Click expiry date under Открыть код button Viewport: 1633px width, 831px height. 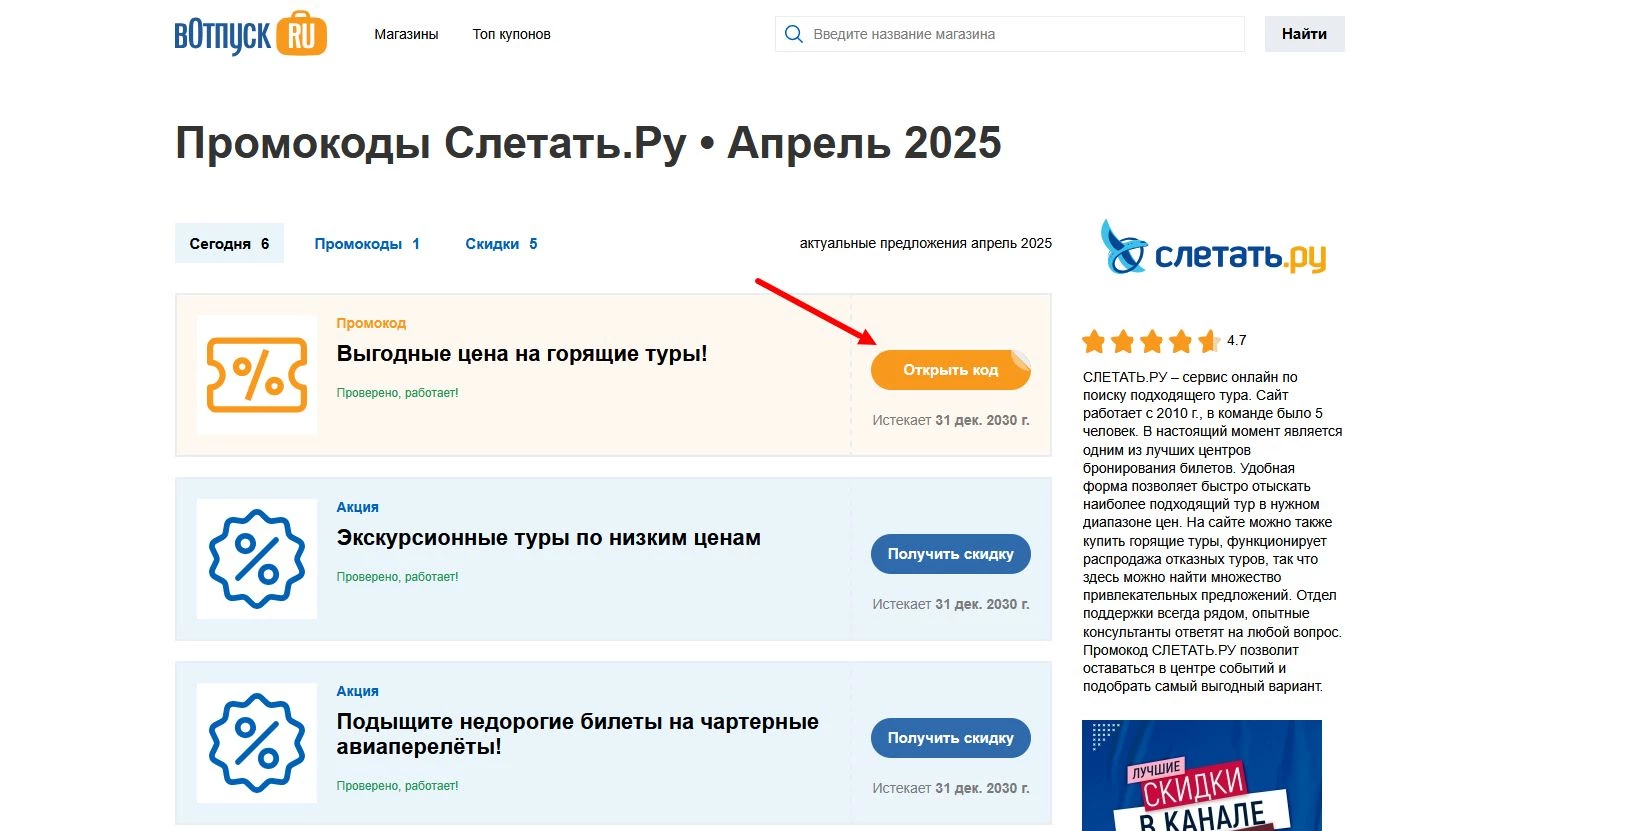(950, 420)
